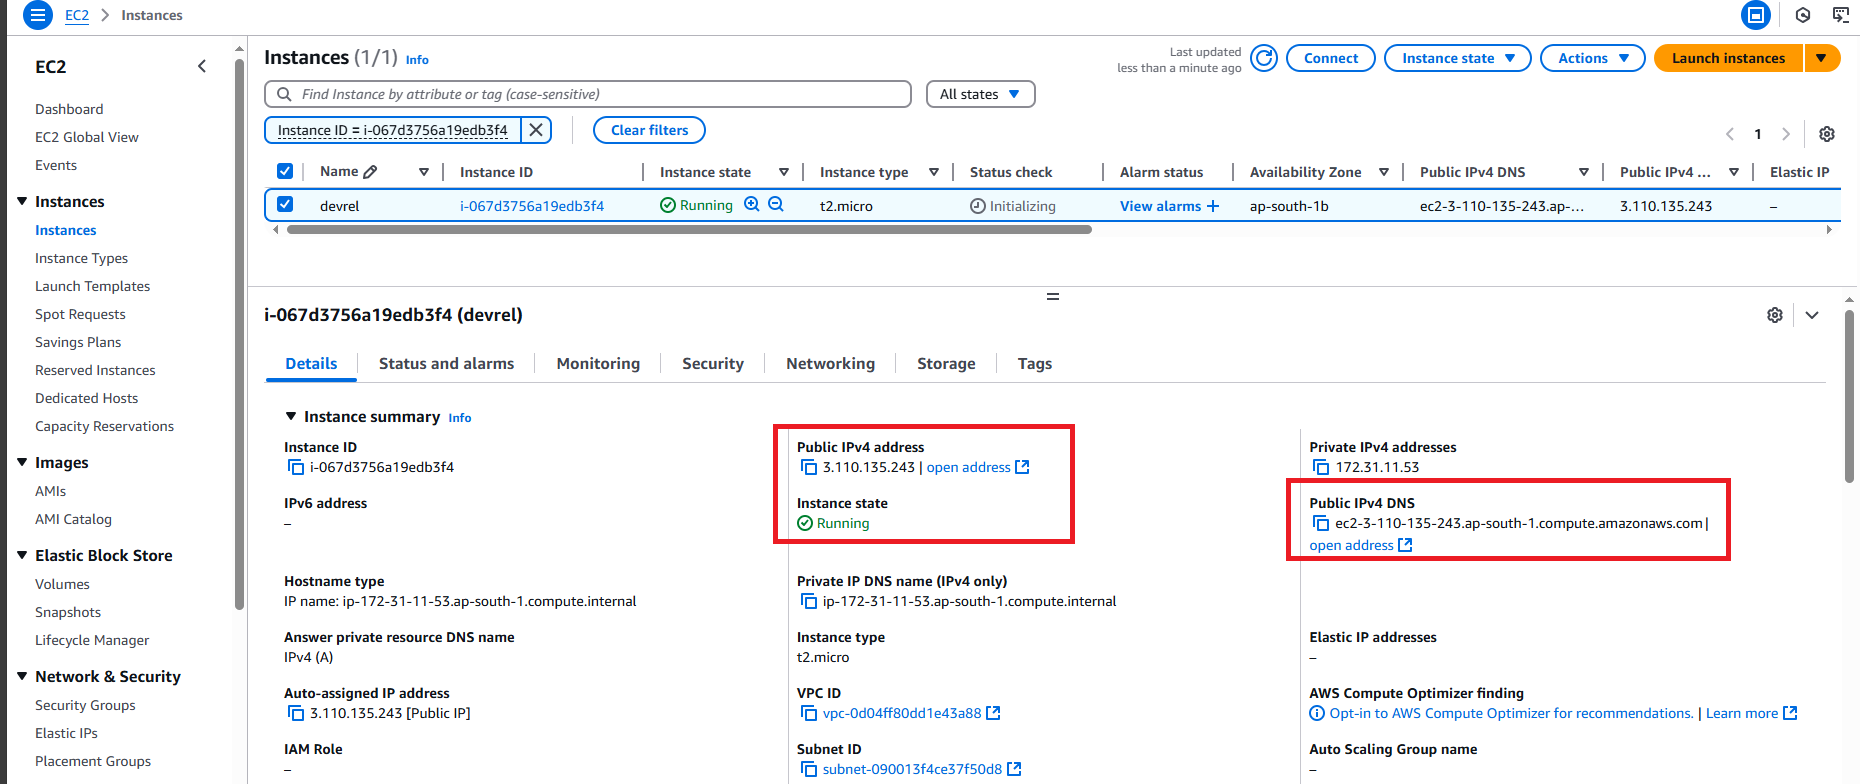Copy the Public IPv4 address 3.110.135.243
The width and height of the screenshot is (1860, 784).
[x=809, y=467]
